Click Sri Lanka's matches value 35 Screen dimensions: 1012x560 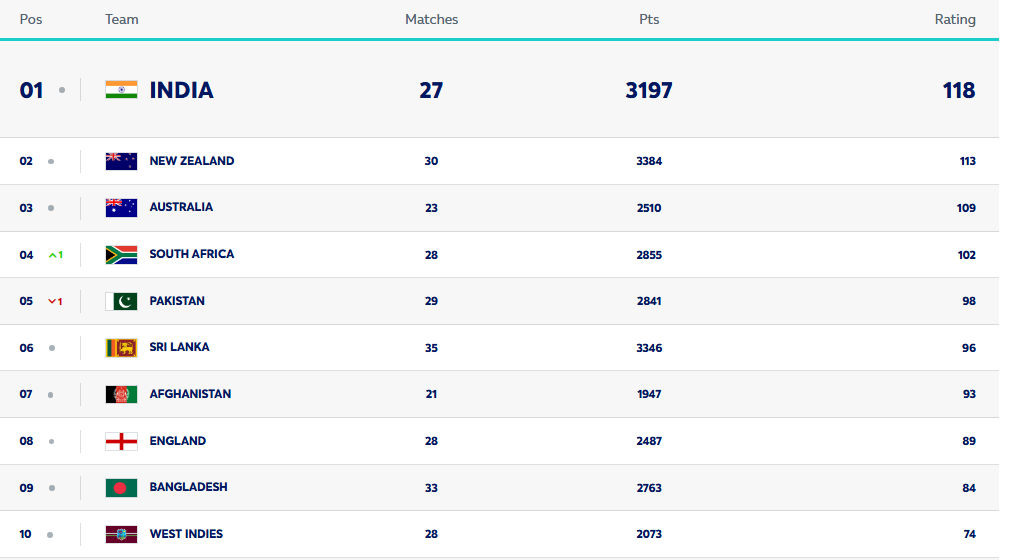431,348
